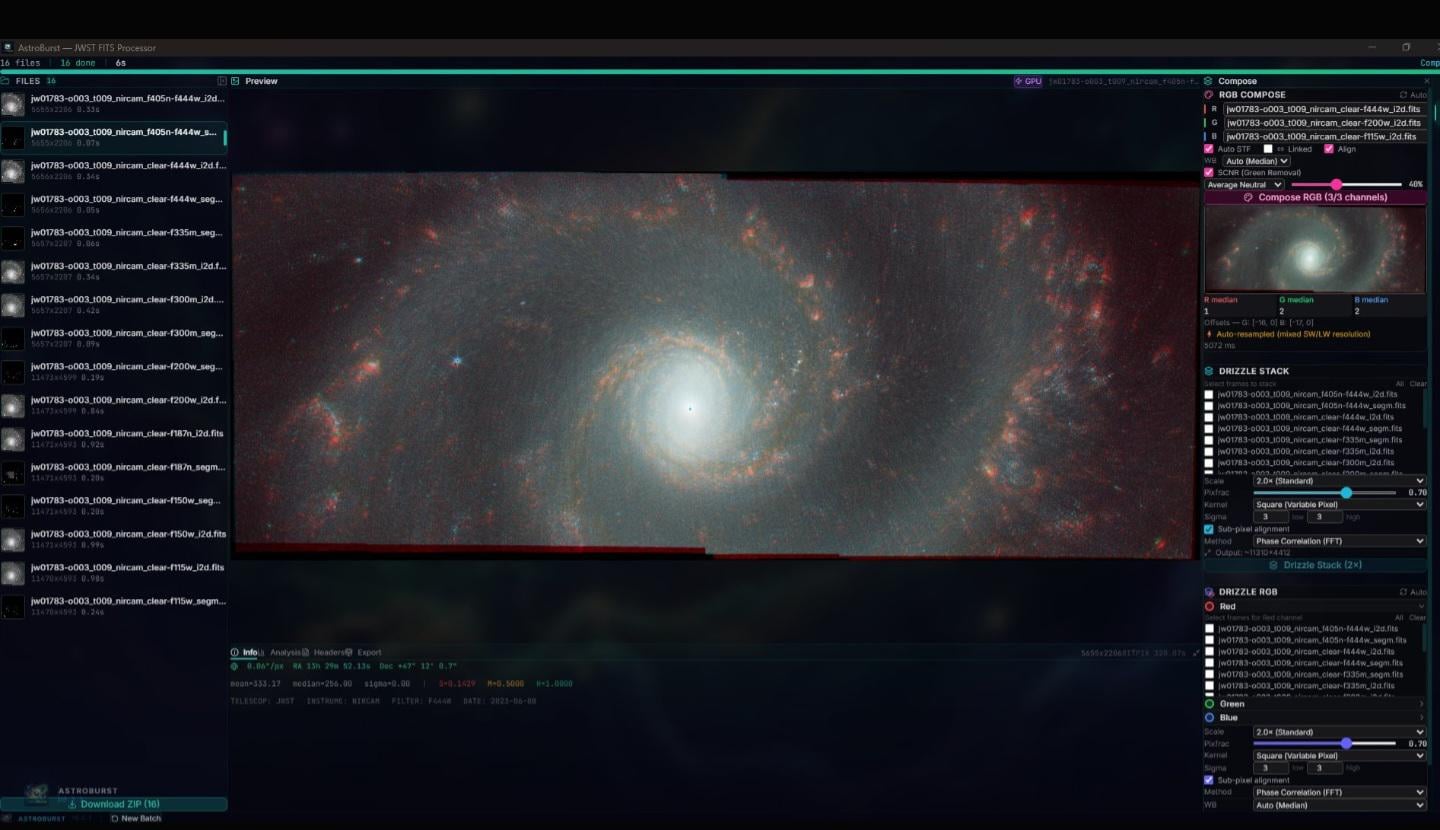Click the Files panel collapse icon
1440x830 pixels.
pos(222,81)
